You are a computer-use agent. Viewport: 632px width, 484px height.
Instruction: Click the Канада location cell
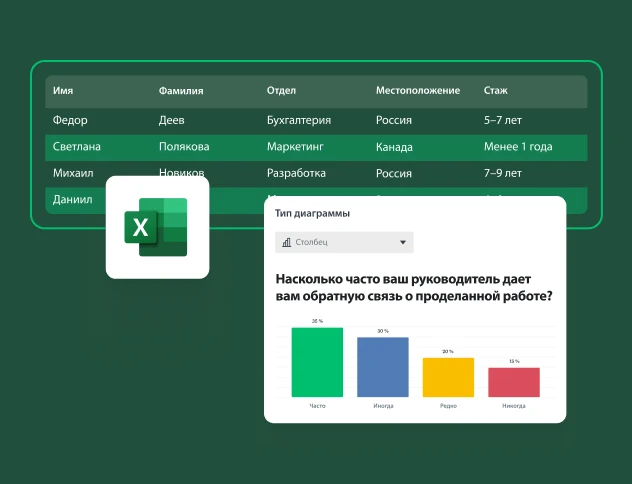(395, 147)
